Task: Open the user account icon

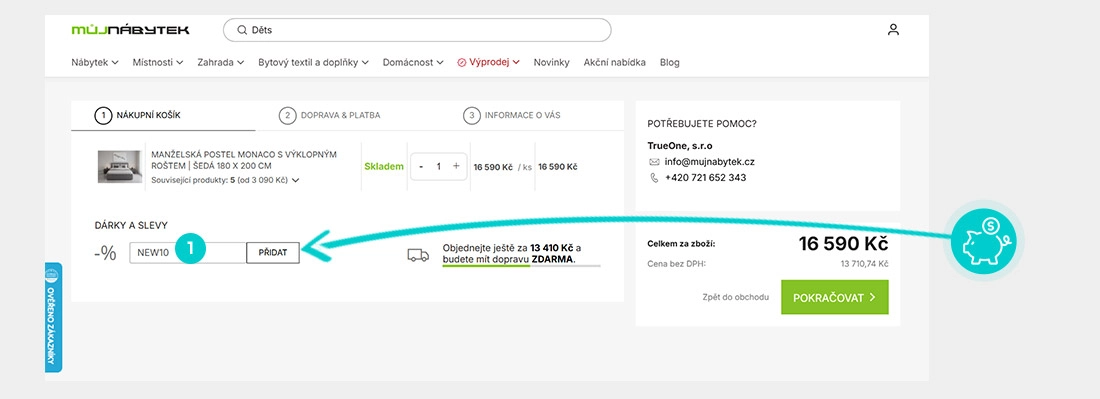Action: (893, 29)
